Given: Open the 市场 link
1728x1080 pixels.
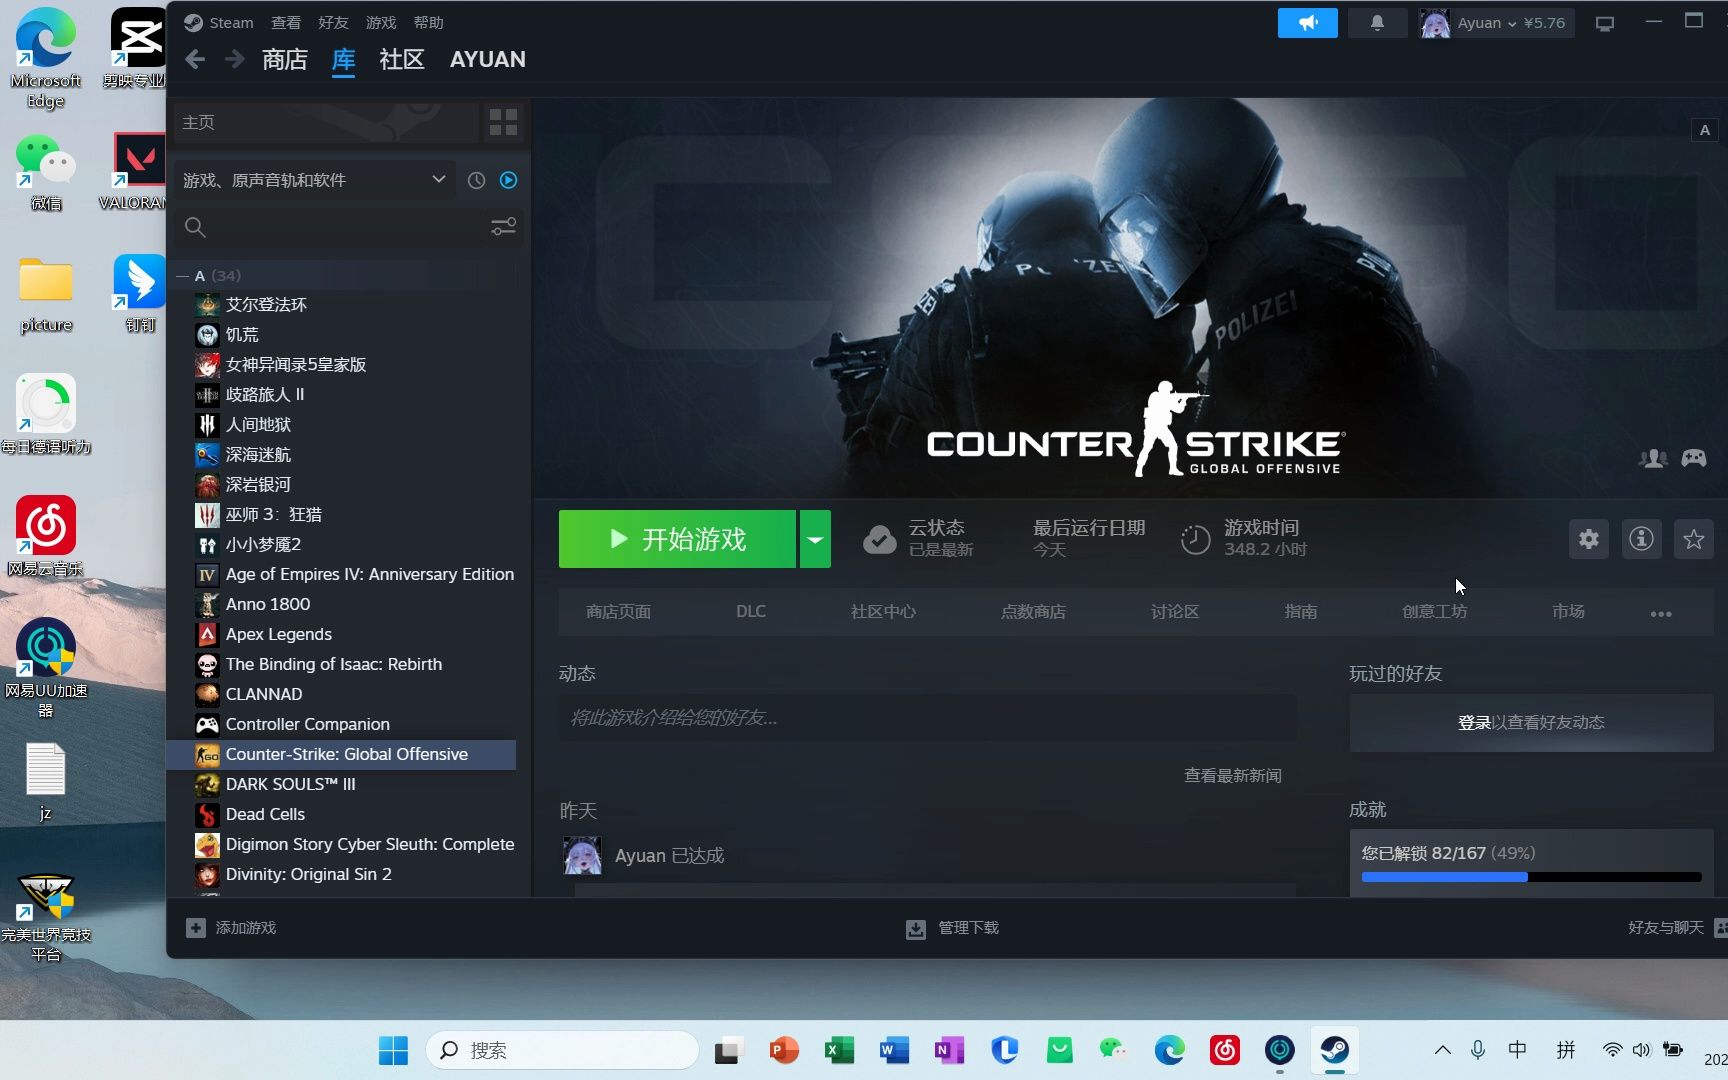Looking at the screenshot, I should (x=1568, y=612).
